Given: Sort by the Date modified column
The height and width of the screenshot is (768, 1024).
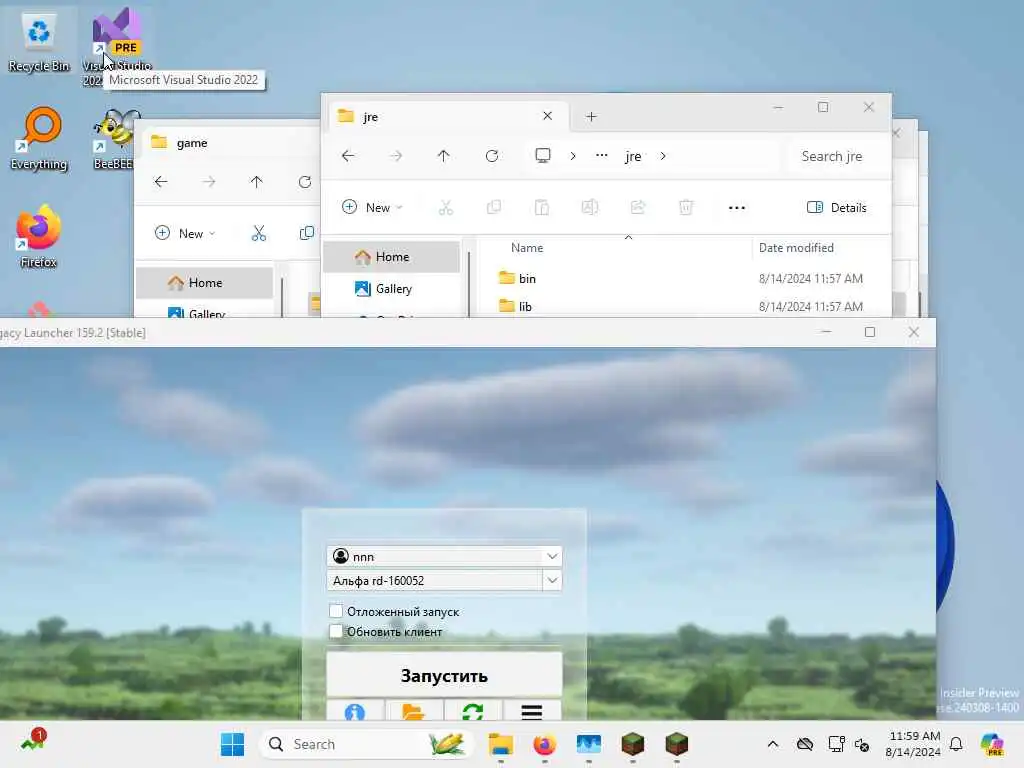Looking at the screenshot, I should [796, 248].
